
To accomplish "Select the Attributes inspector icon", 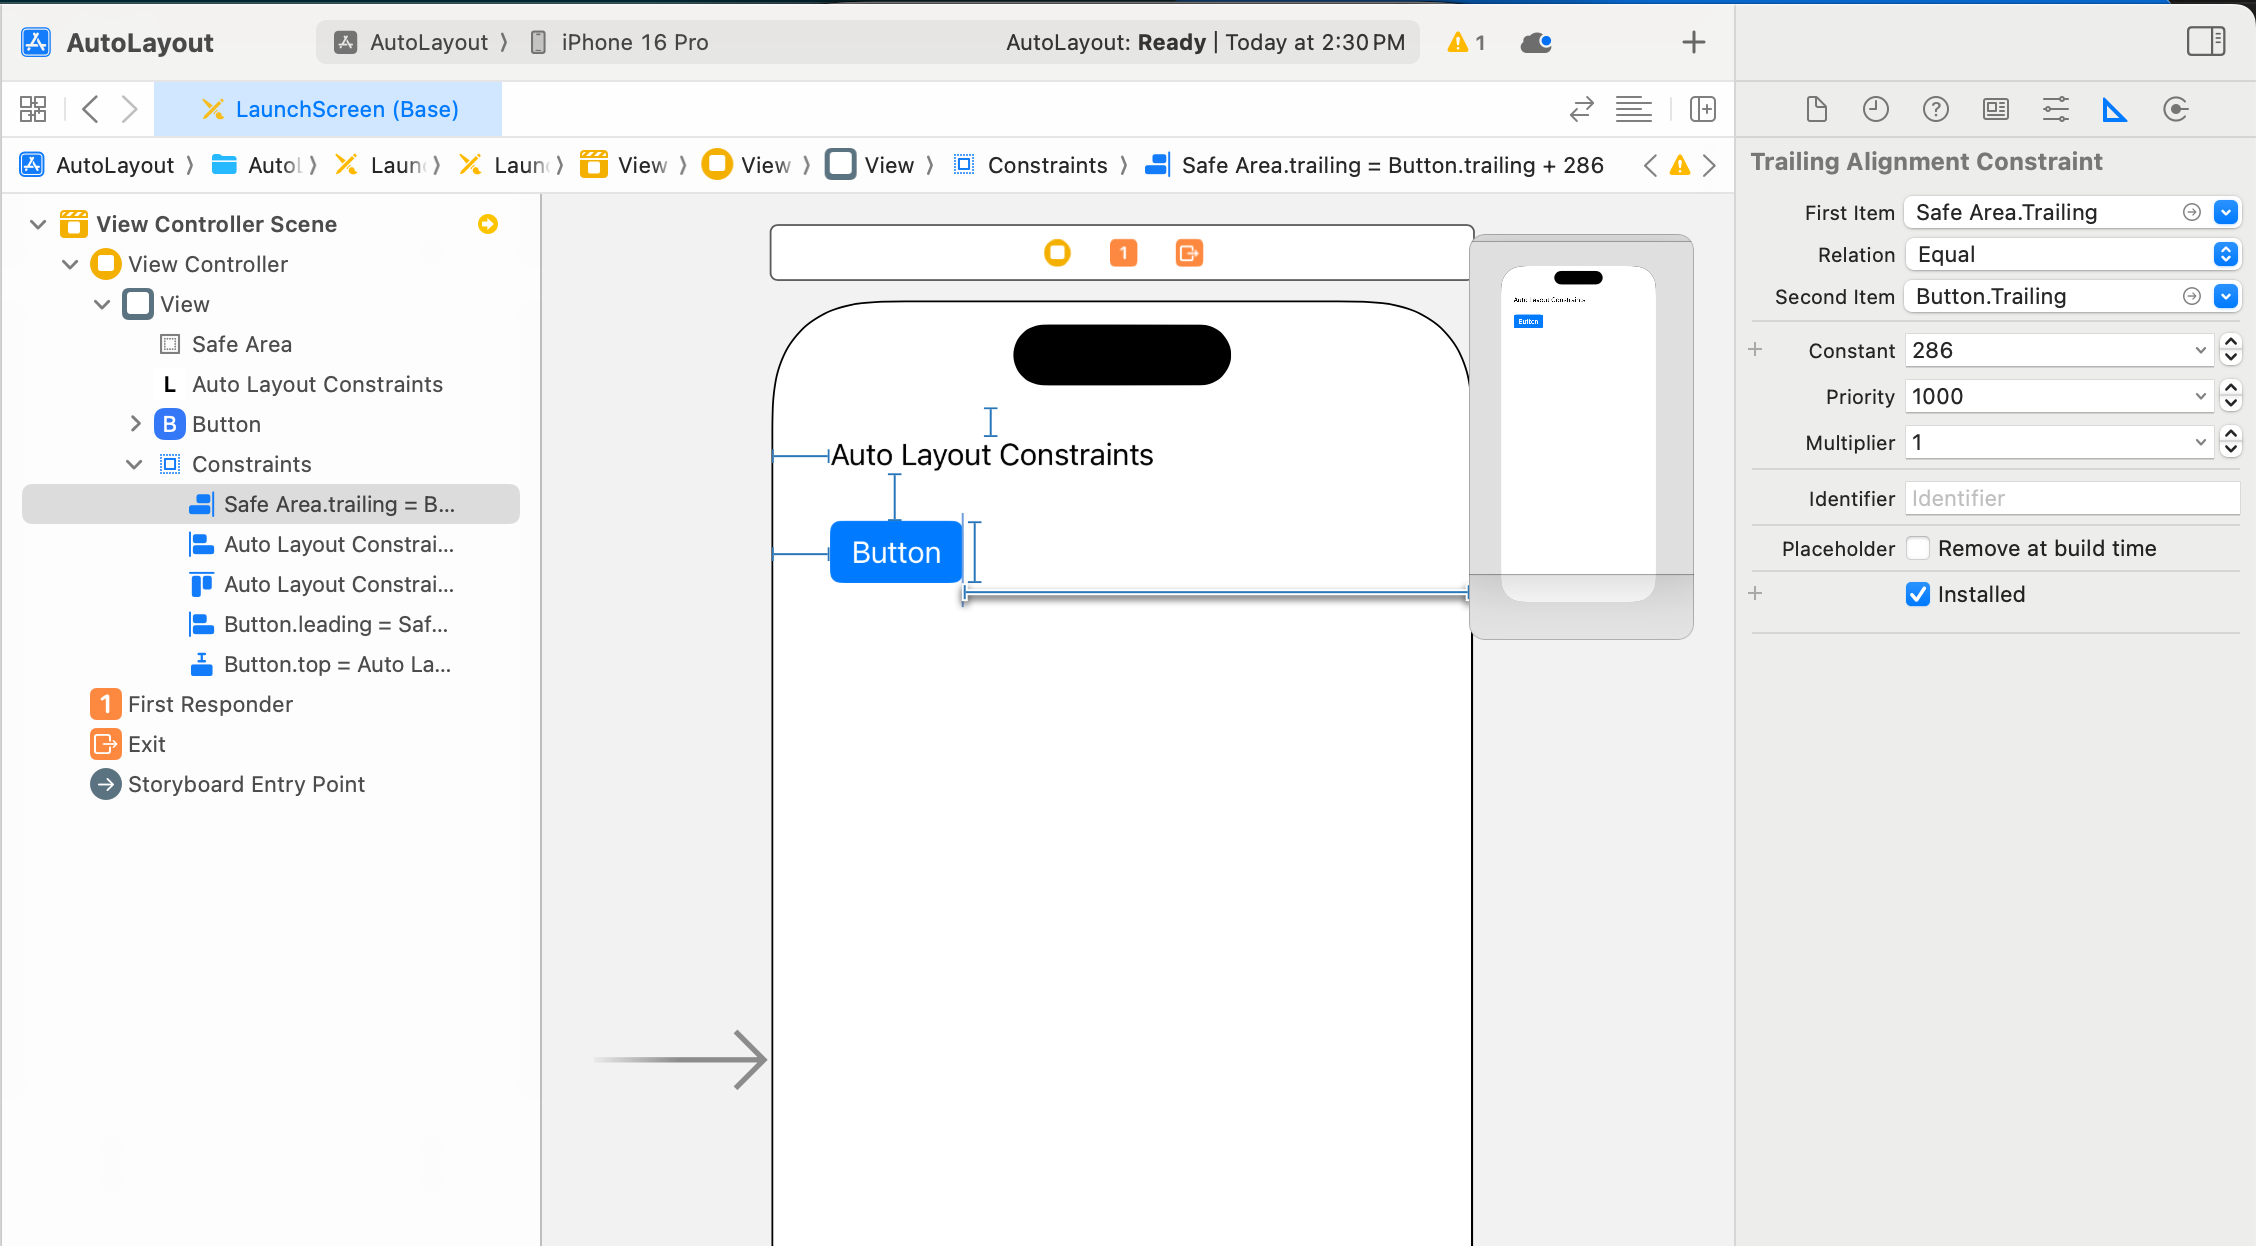I will click(x=2054, y=109).
